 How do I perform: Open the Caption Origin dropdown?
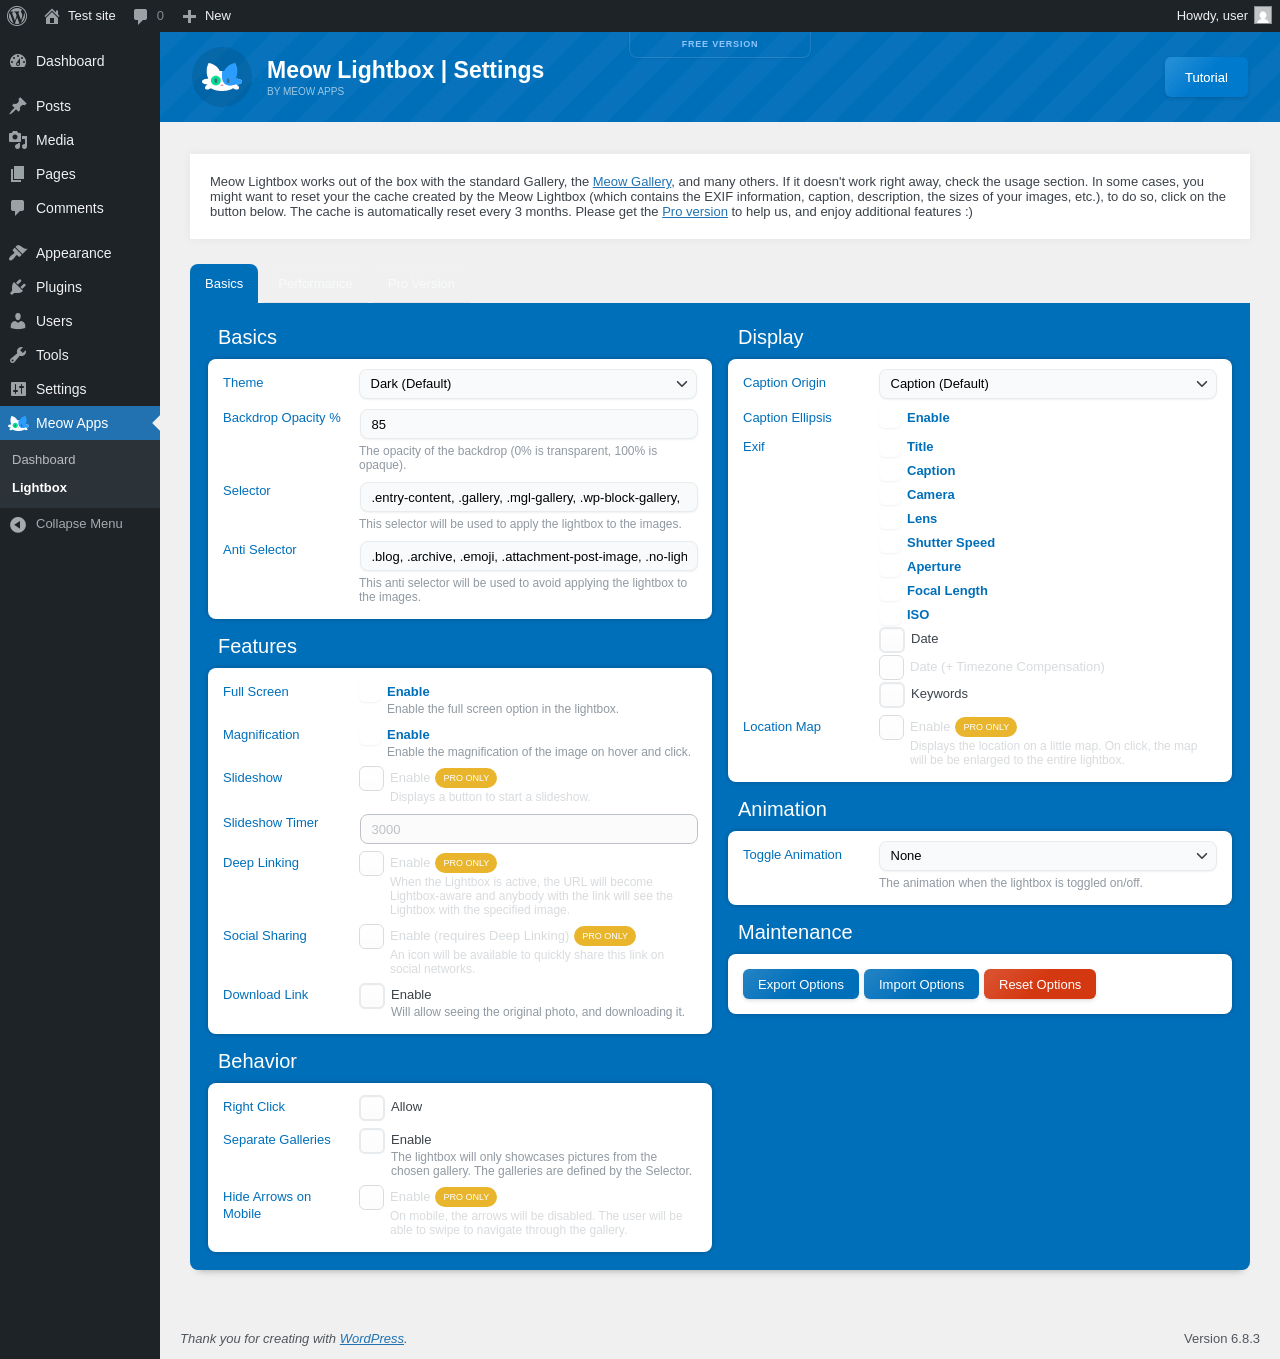click(x=1048, y=384)
